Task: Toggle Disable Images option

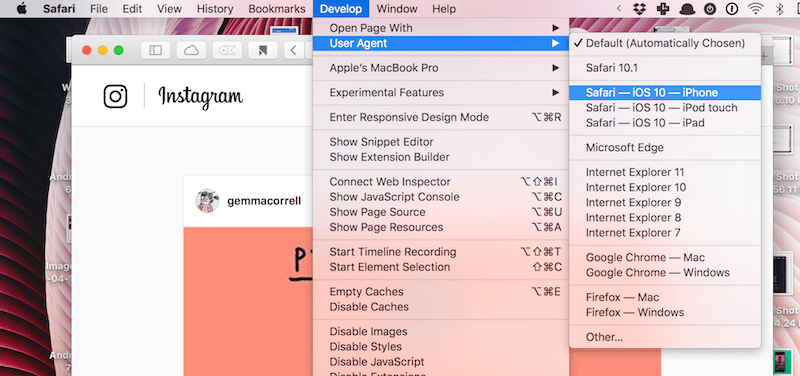Action: coord(441,332)
